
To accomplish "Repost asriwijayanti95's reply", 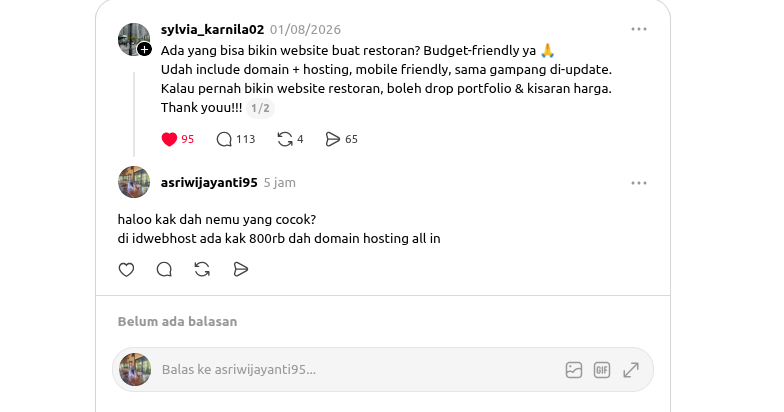I will tap(202, 270).
